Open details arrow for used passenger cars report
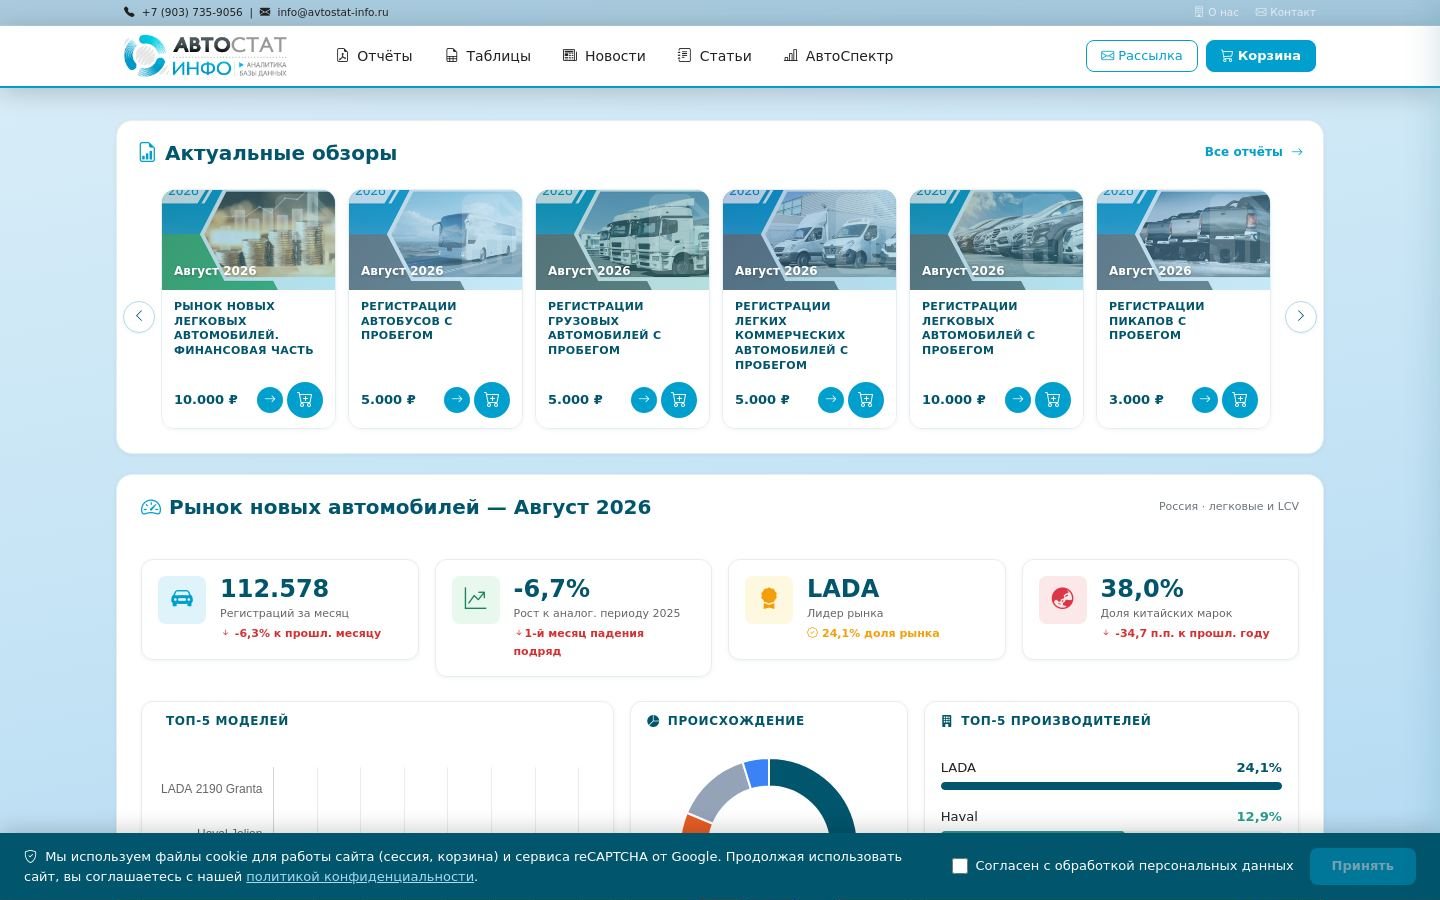 [1018, 400]
